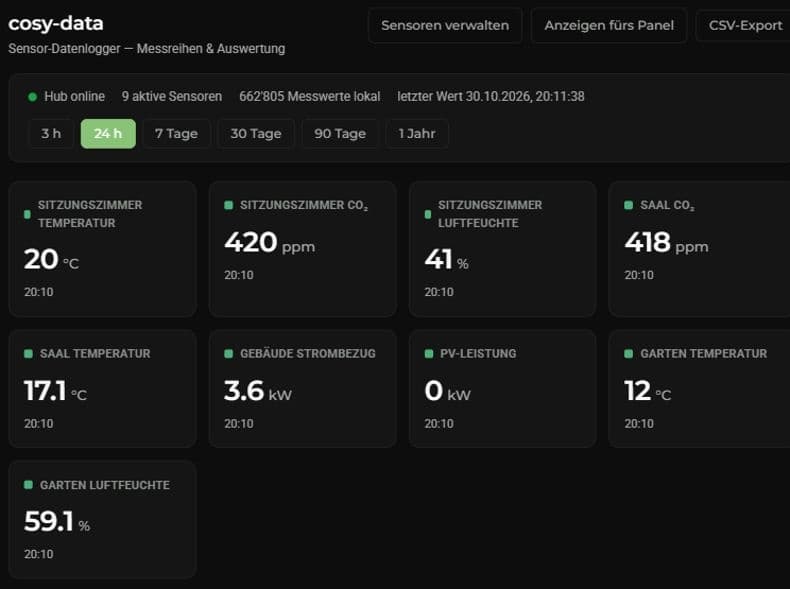This screenshot has height=589, width=790.
Task: Click the 'letzter Wert 30.10.2026, 20:11:38' timestamp
Action: [x=491, y=97]
